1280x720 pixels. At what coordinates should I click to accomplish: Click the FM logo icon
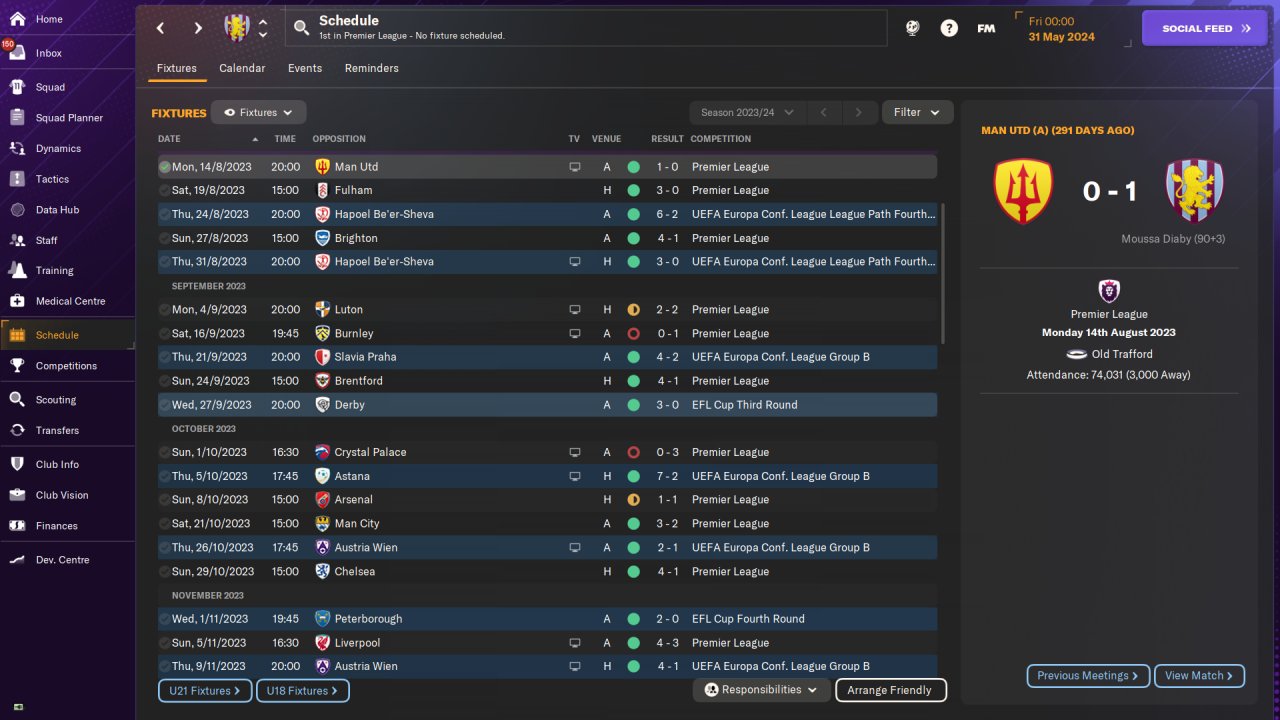click(x=986, y=28)
